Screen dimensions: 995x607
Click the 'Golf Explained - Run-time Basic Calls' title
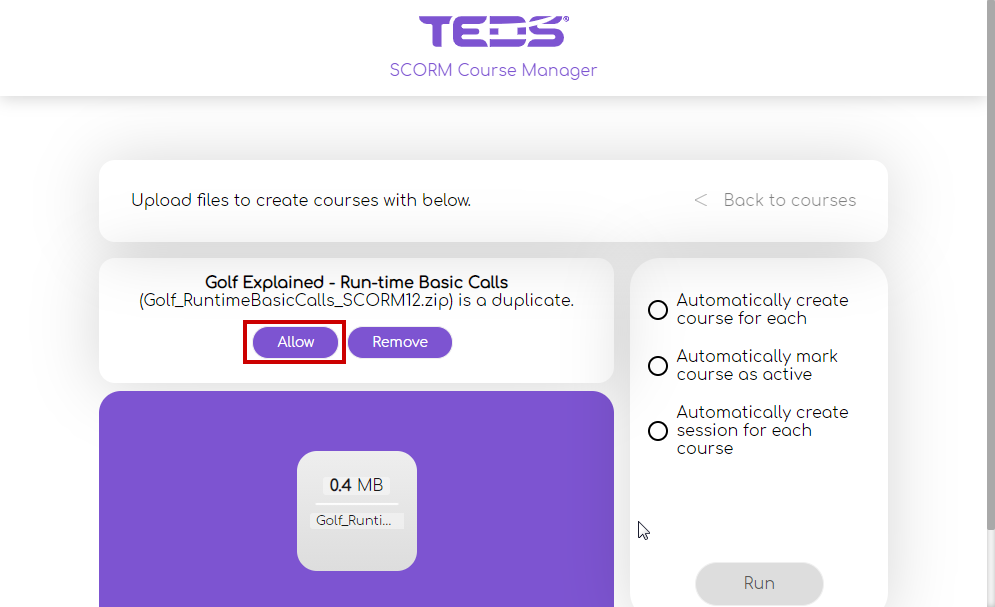(x=356, y=282)
